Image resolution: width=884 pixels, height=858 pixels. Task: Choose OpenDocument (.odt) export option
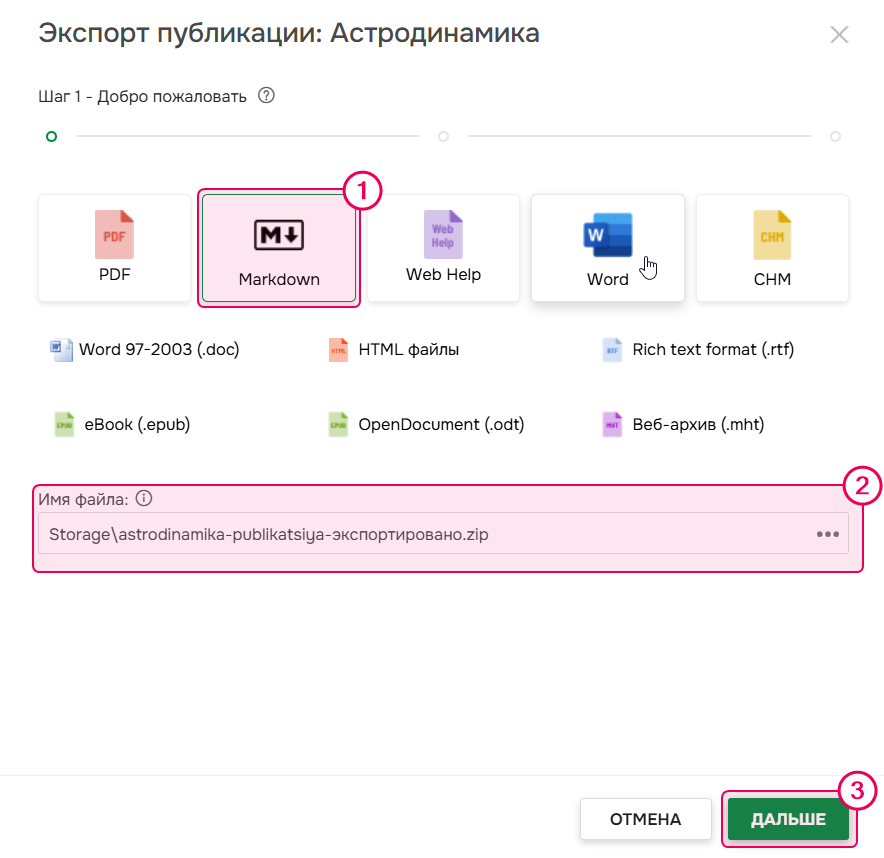pyautogui.click(x=427, y=424)
